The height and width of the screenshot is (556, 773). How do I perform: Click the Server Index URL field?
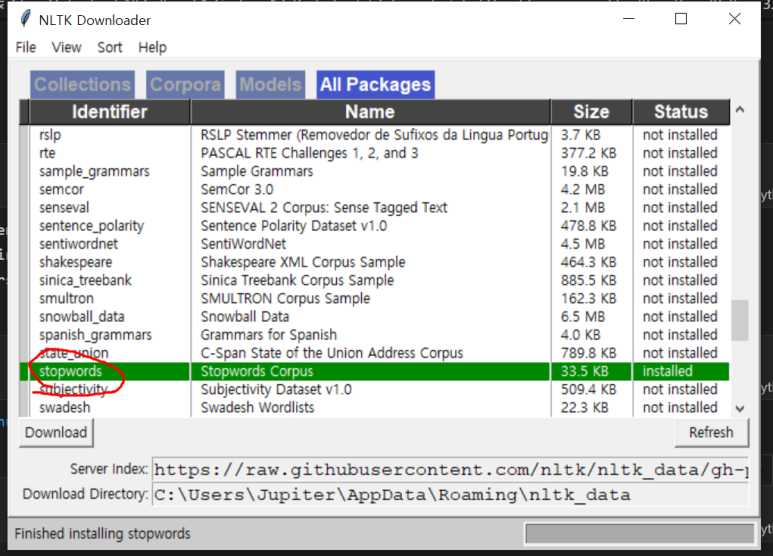(450, 470)
